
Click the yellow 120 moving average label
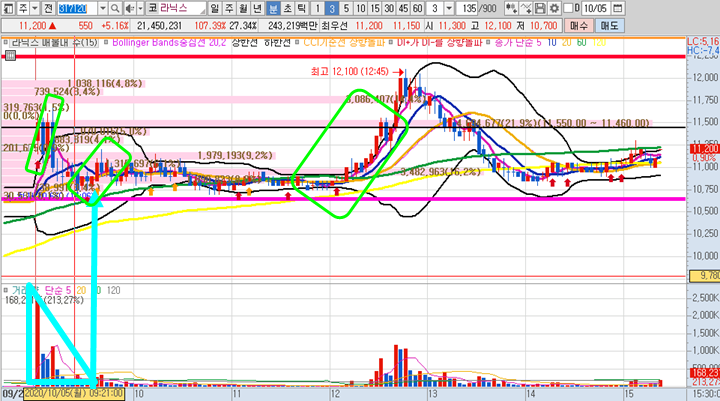click(x=599, y=42)
